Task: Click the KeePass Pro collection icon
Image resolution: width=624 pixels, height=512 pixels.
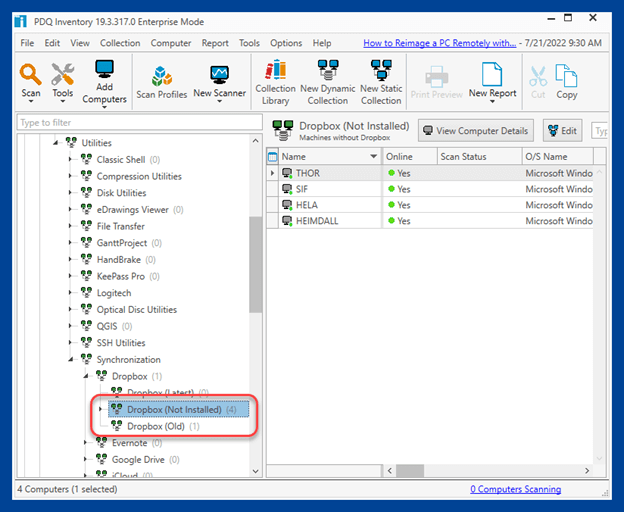Action: click(86, 275)
